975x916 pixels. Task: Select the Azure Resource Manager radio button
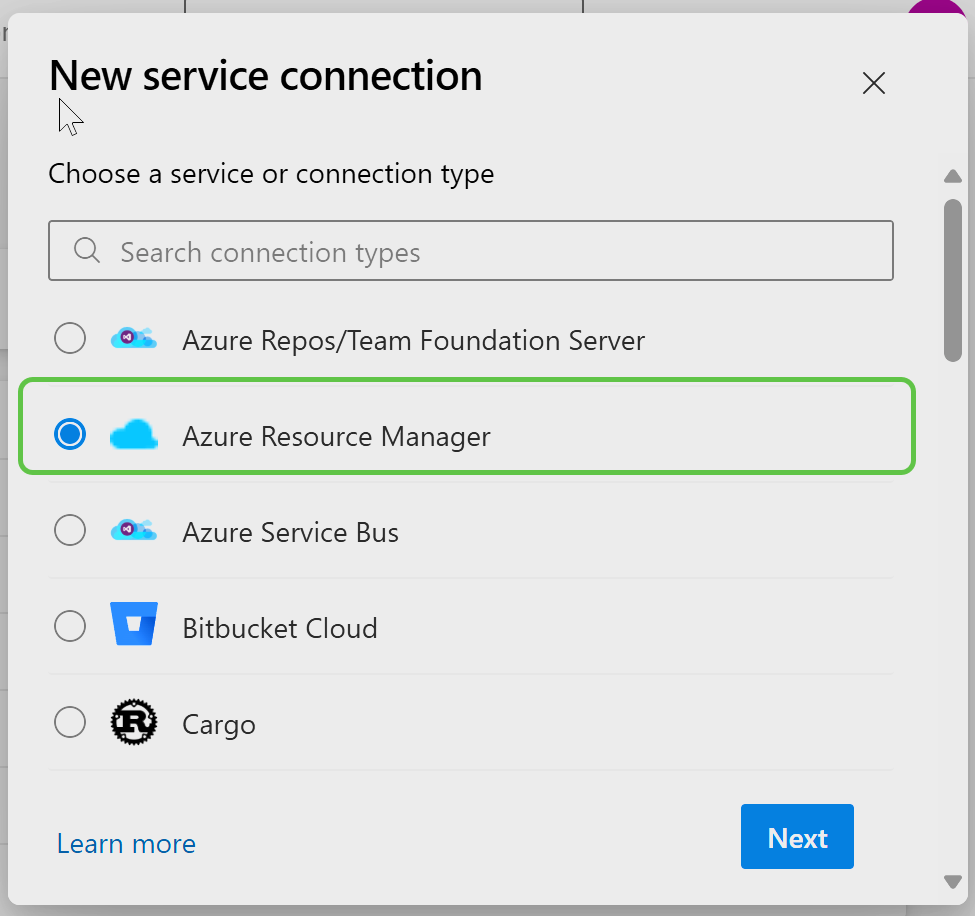tap(70, 434)
